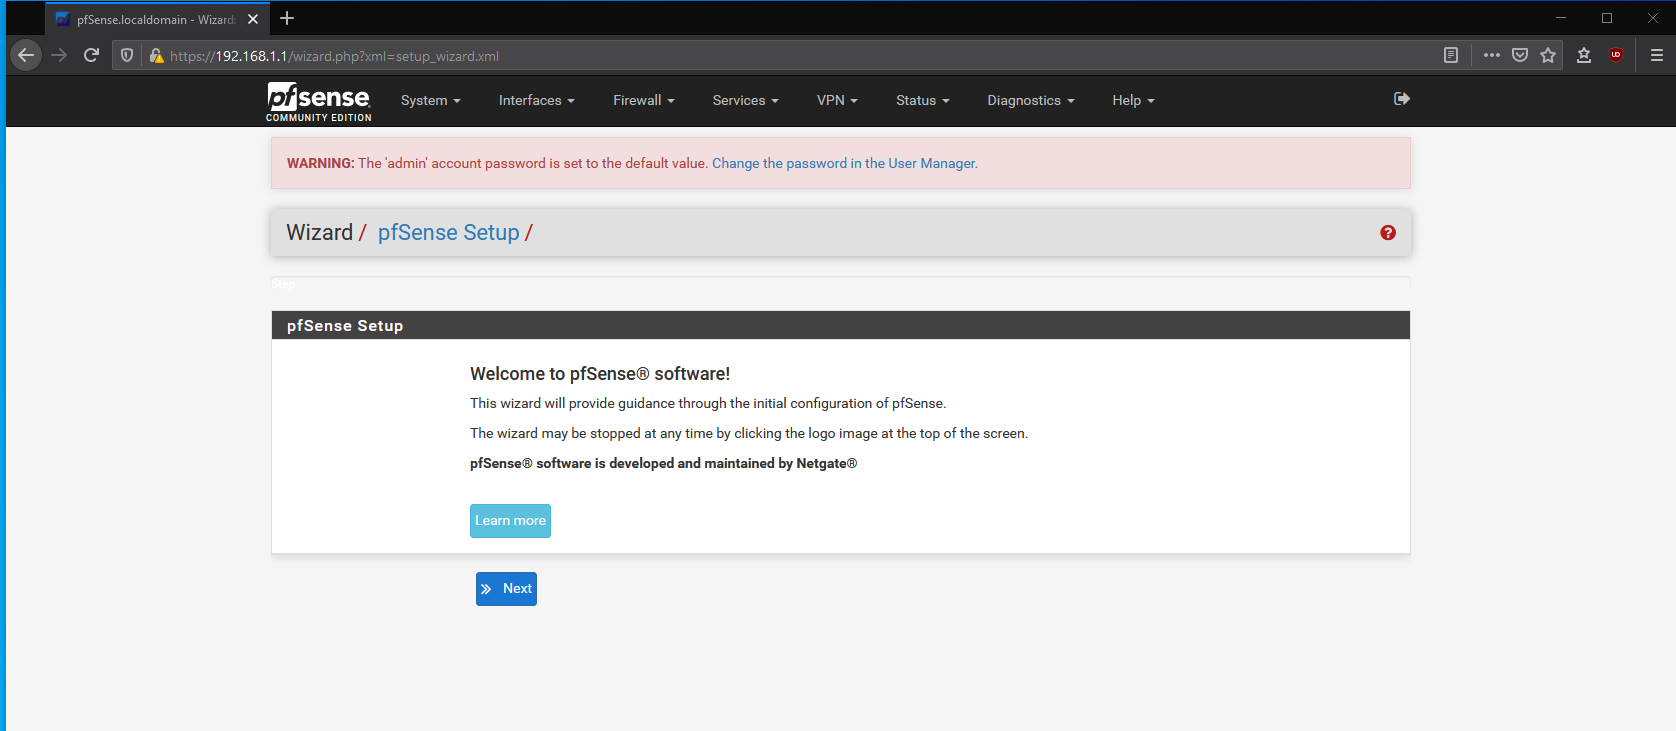Select the pfSense.localdomain Wizard tab
This screenshot has height=731, width=1676.
[x=157, y=19]
